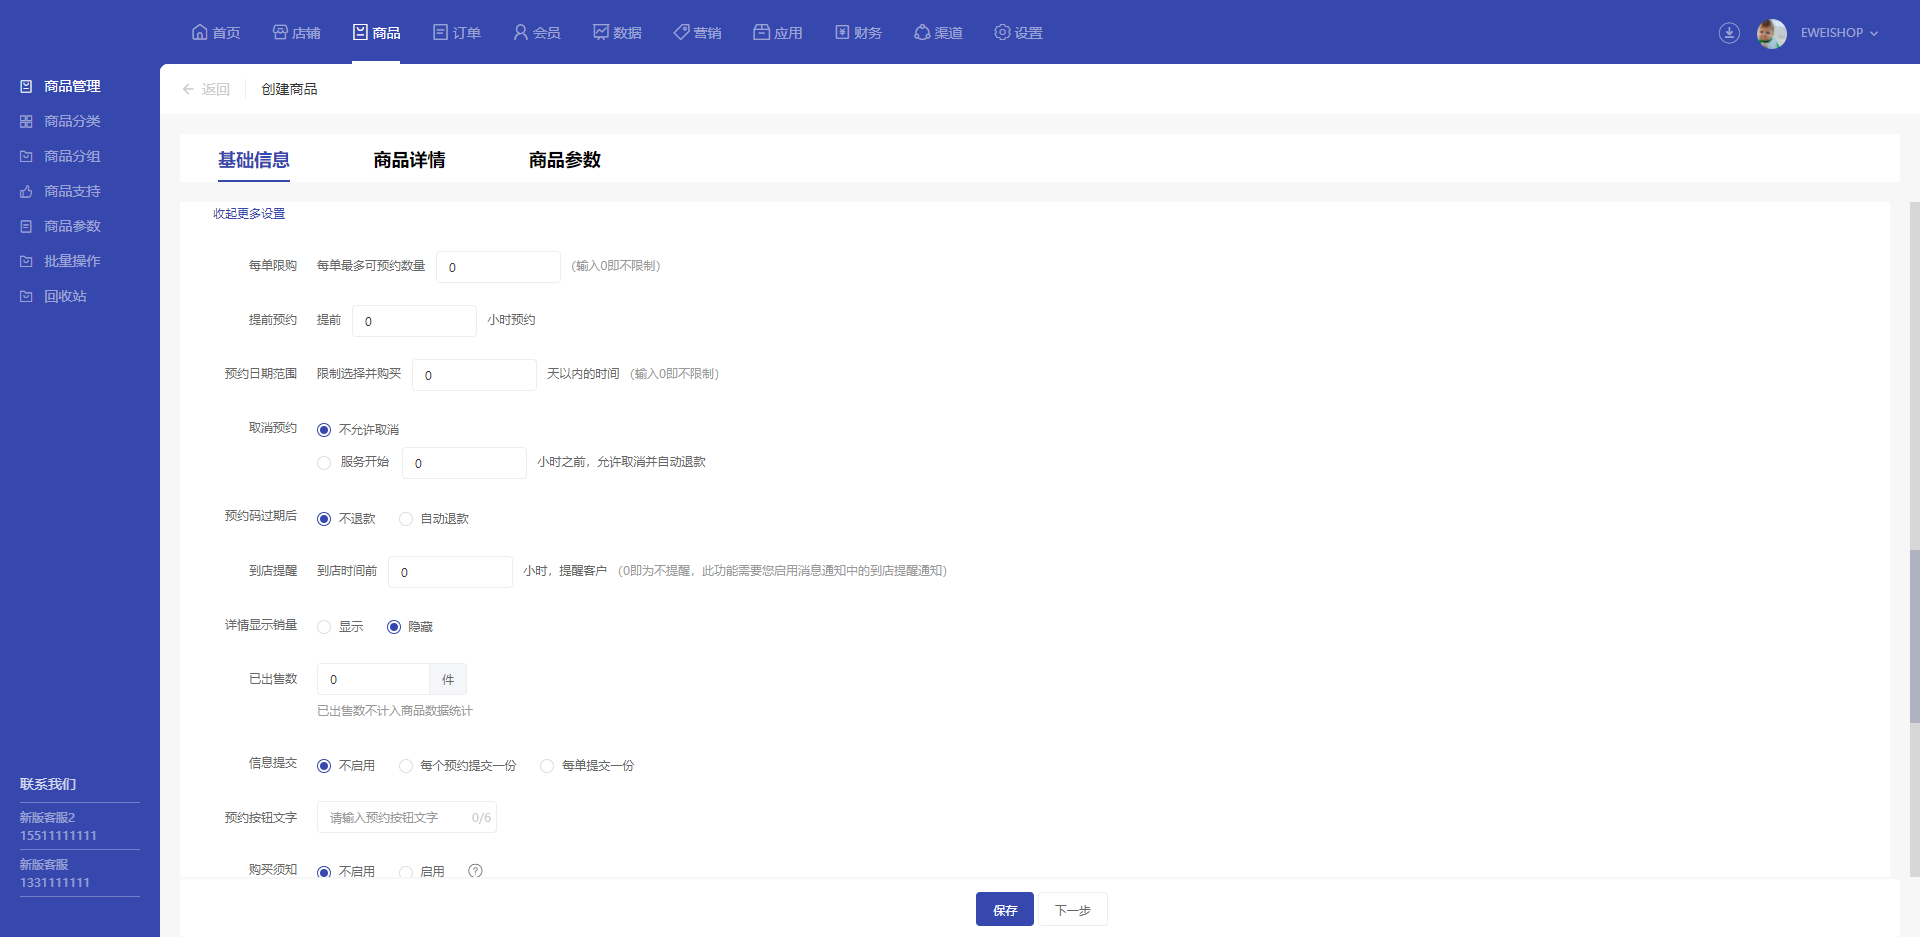
Task: Focus the 预约按钮文字 text input
Action: pos(407,817)
